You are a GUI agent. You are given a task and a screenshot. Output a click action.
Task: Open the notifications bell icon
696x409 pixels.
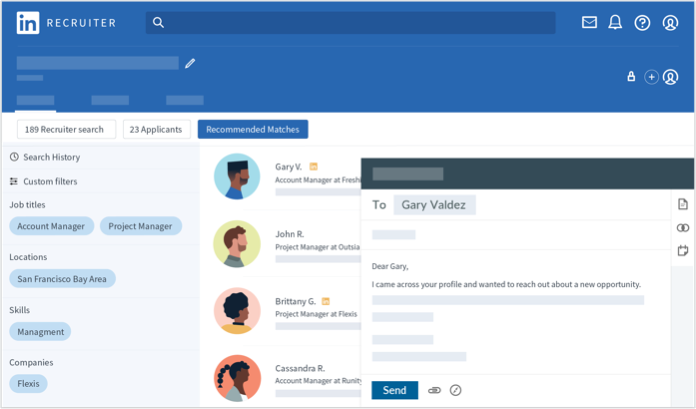pyautogui.click(x=615, y=22)
